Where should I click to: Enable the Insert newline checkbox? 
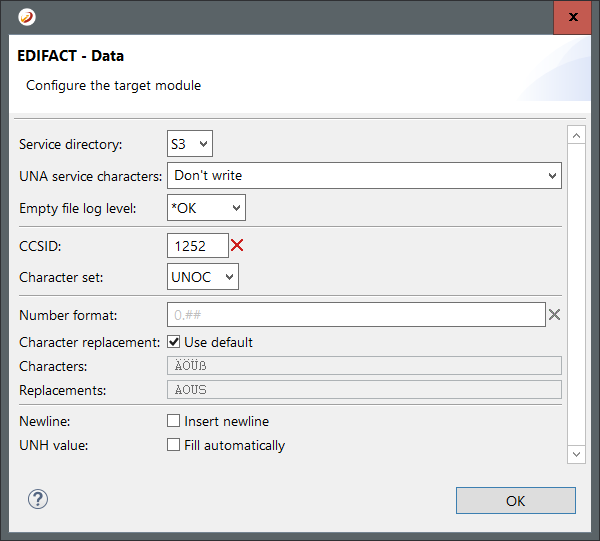[x=174, y=421]
